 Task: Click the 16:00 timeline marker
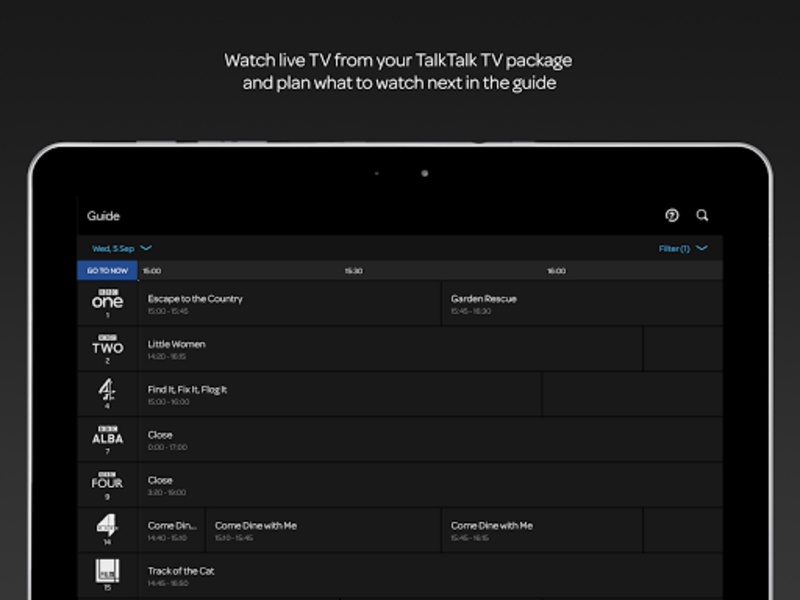click(x=556, y=271)
